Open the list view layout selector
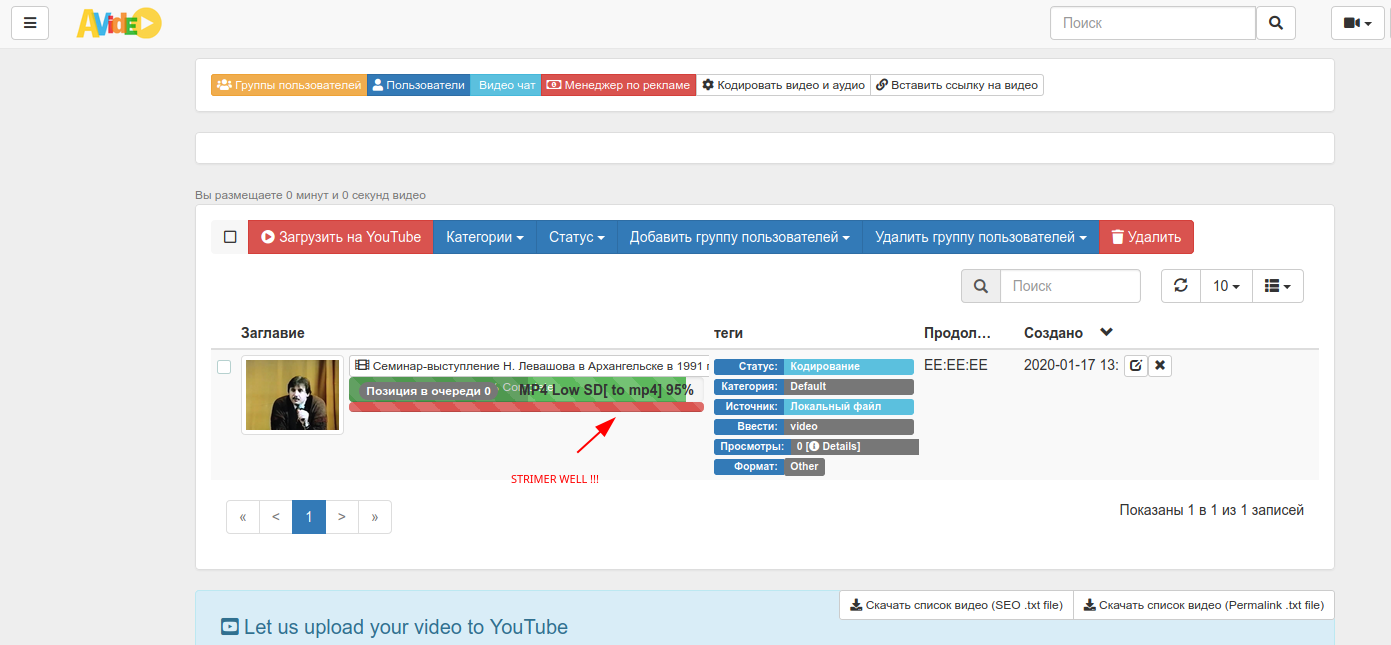The image size is (1391, 645). point(1278,285)
